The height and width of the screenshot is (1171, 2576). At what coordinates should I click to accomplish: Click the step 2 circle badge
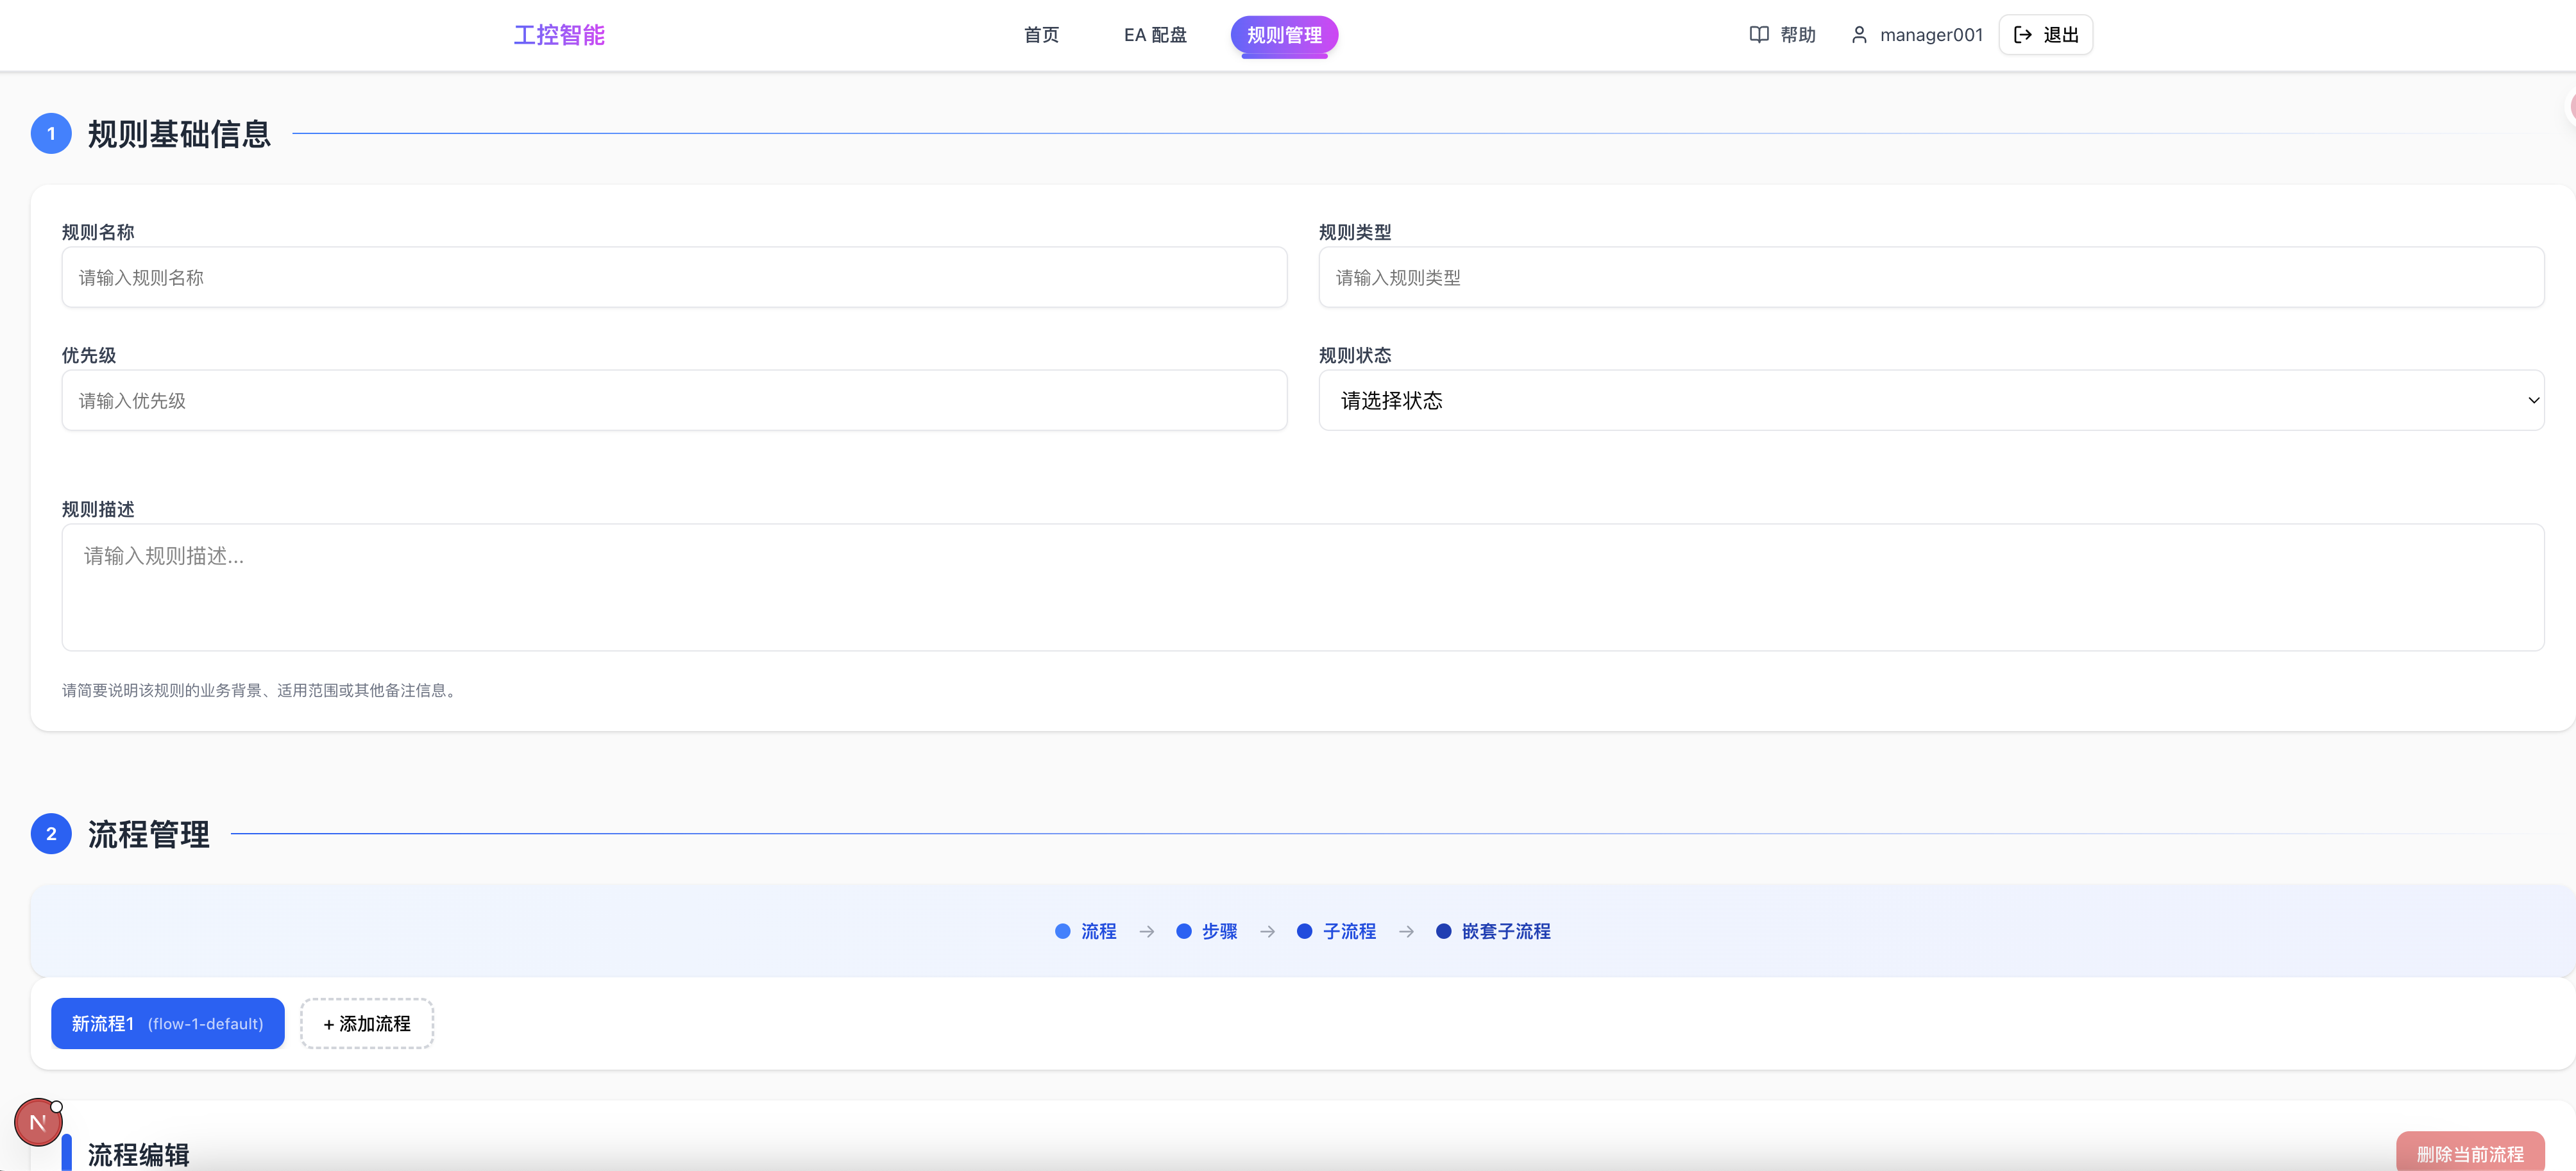click(51, 834)
